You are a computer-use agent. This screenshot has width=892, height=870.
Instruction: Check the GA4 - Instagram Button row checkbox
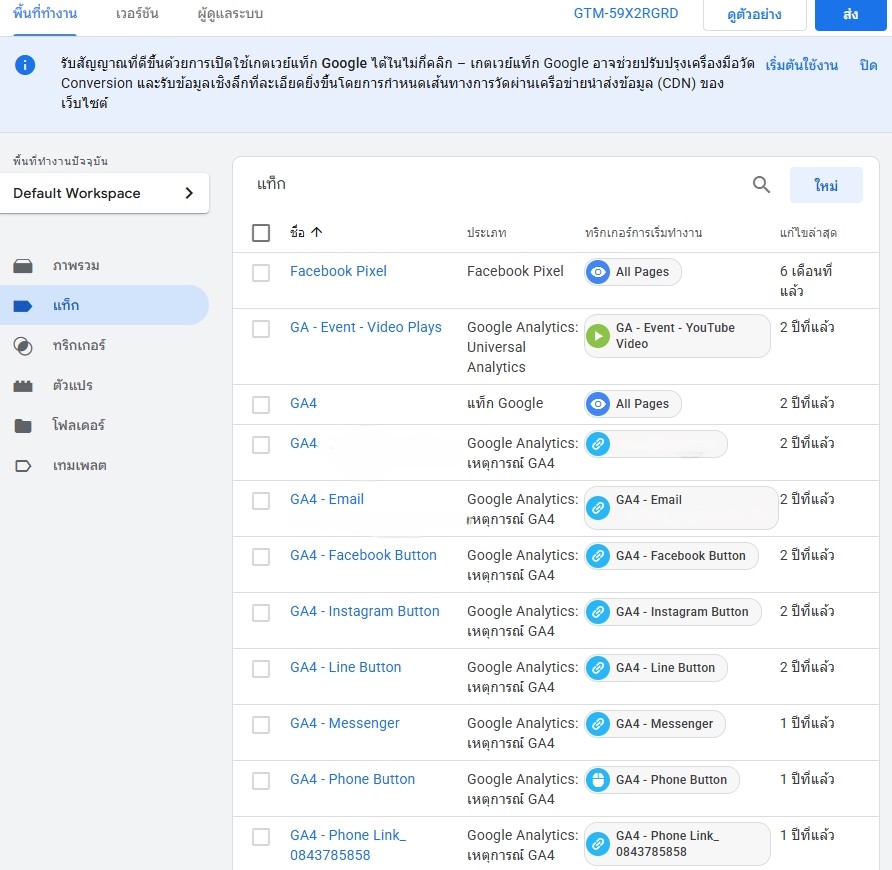[x=261, y=613]
